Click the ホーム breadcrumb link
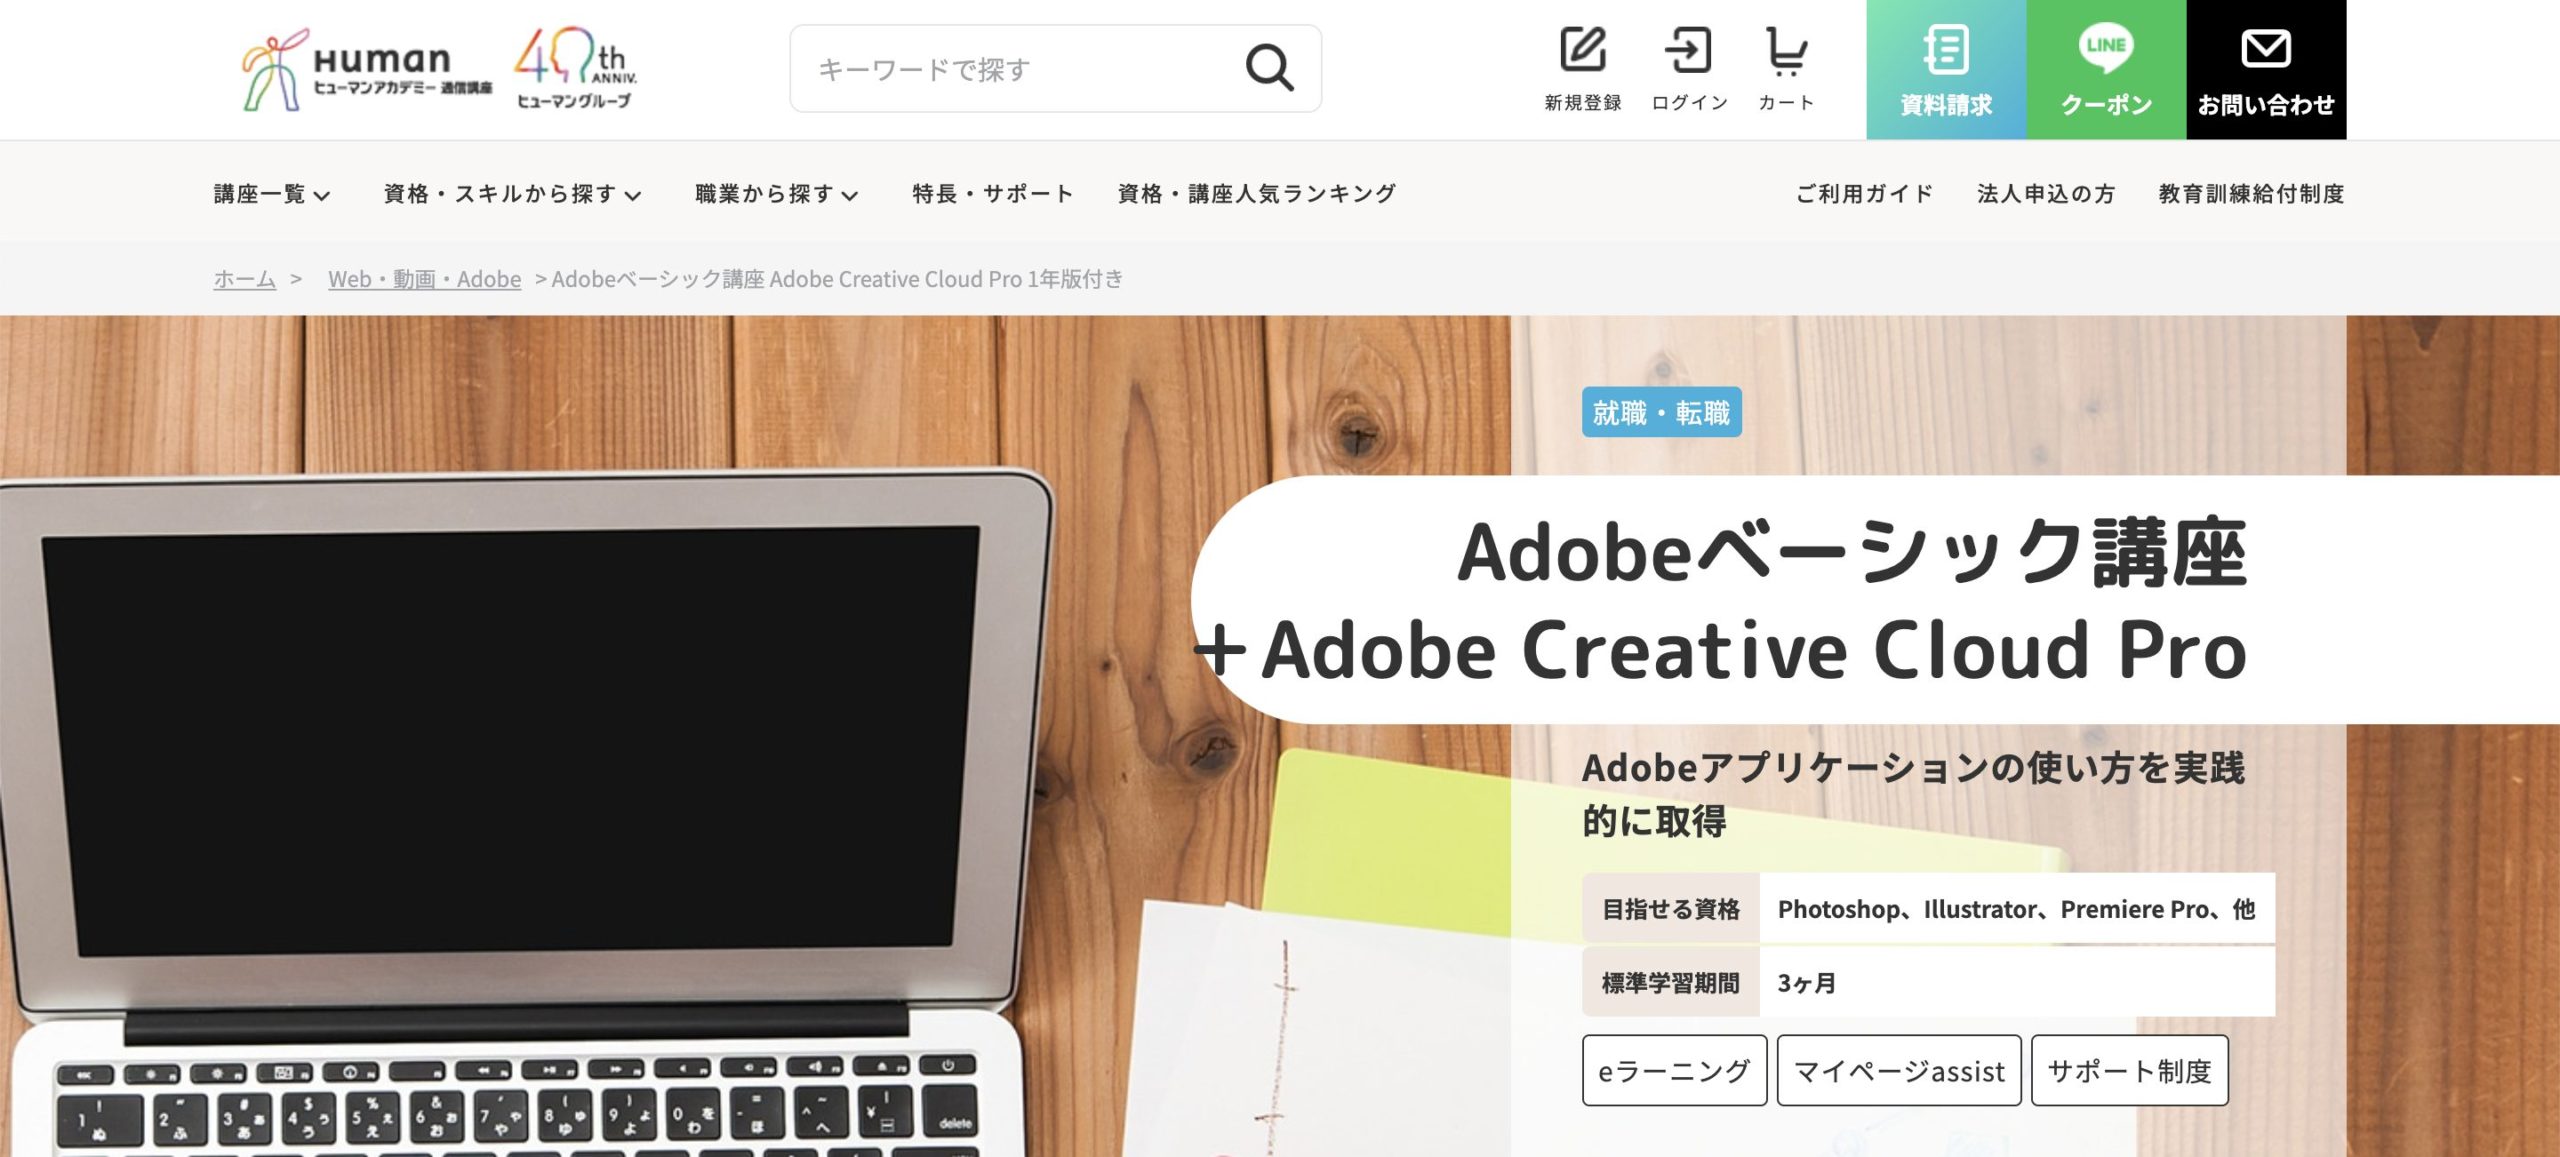 point(244,279)
